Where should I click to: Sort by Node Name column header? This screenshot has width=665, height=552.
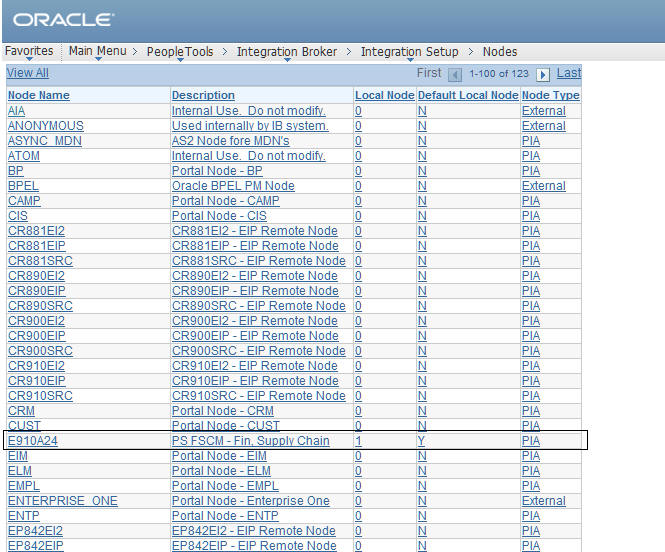click(x=39, y=95)
